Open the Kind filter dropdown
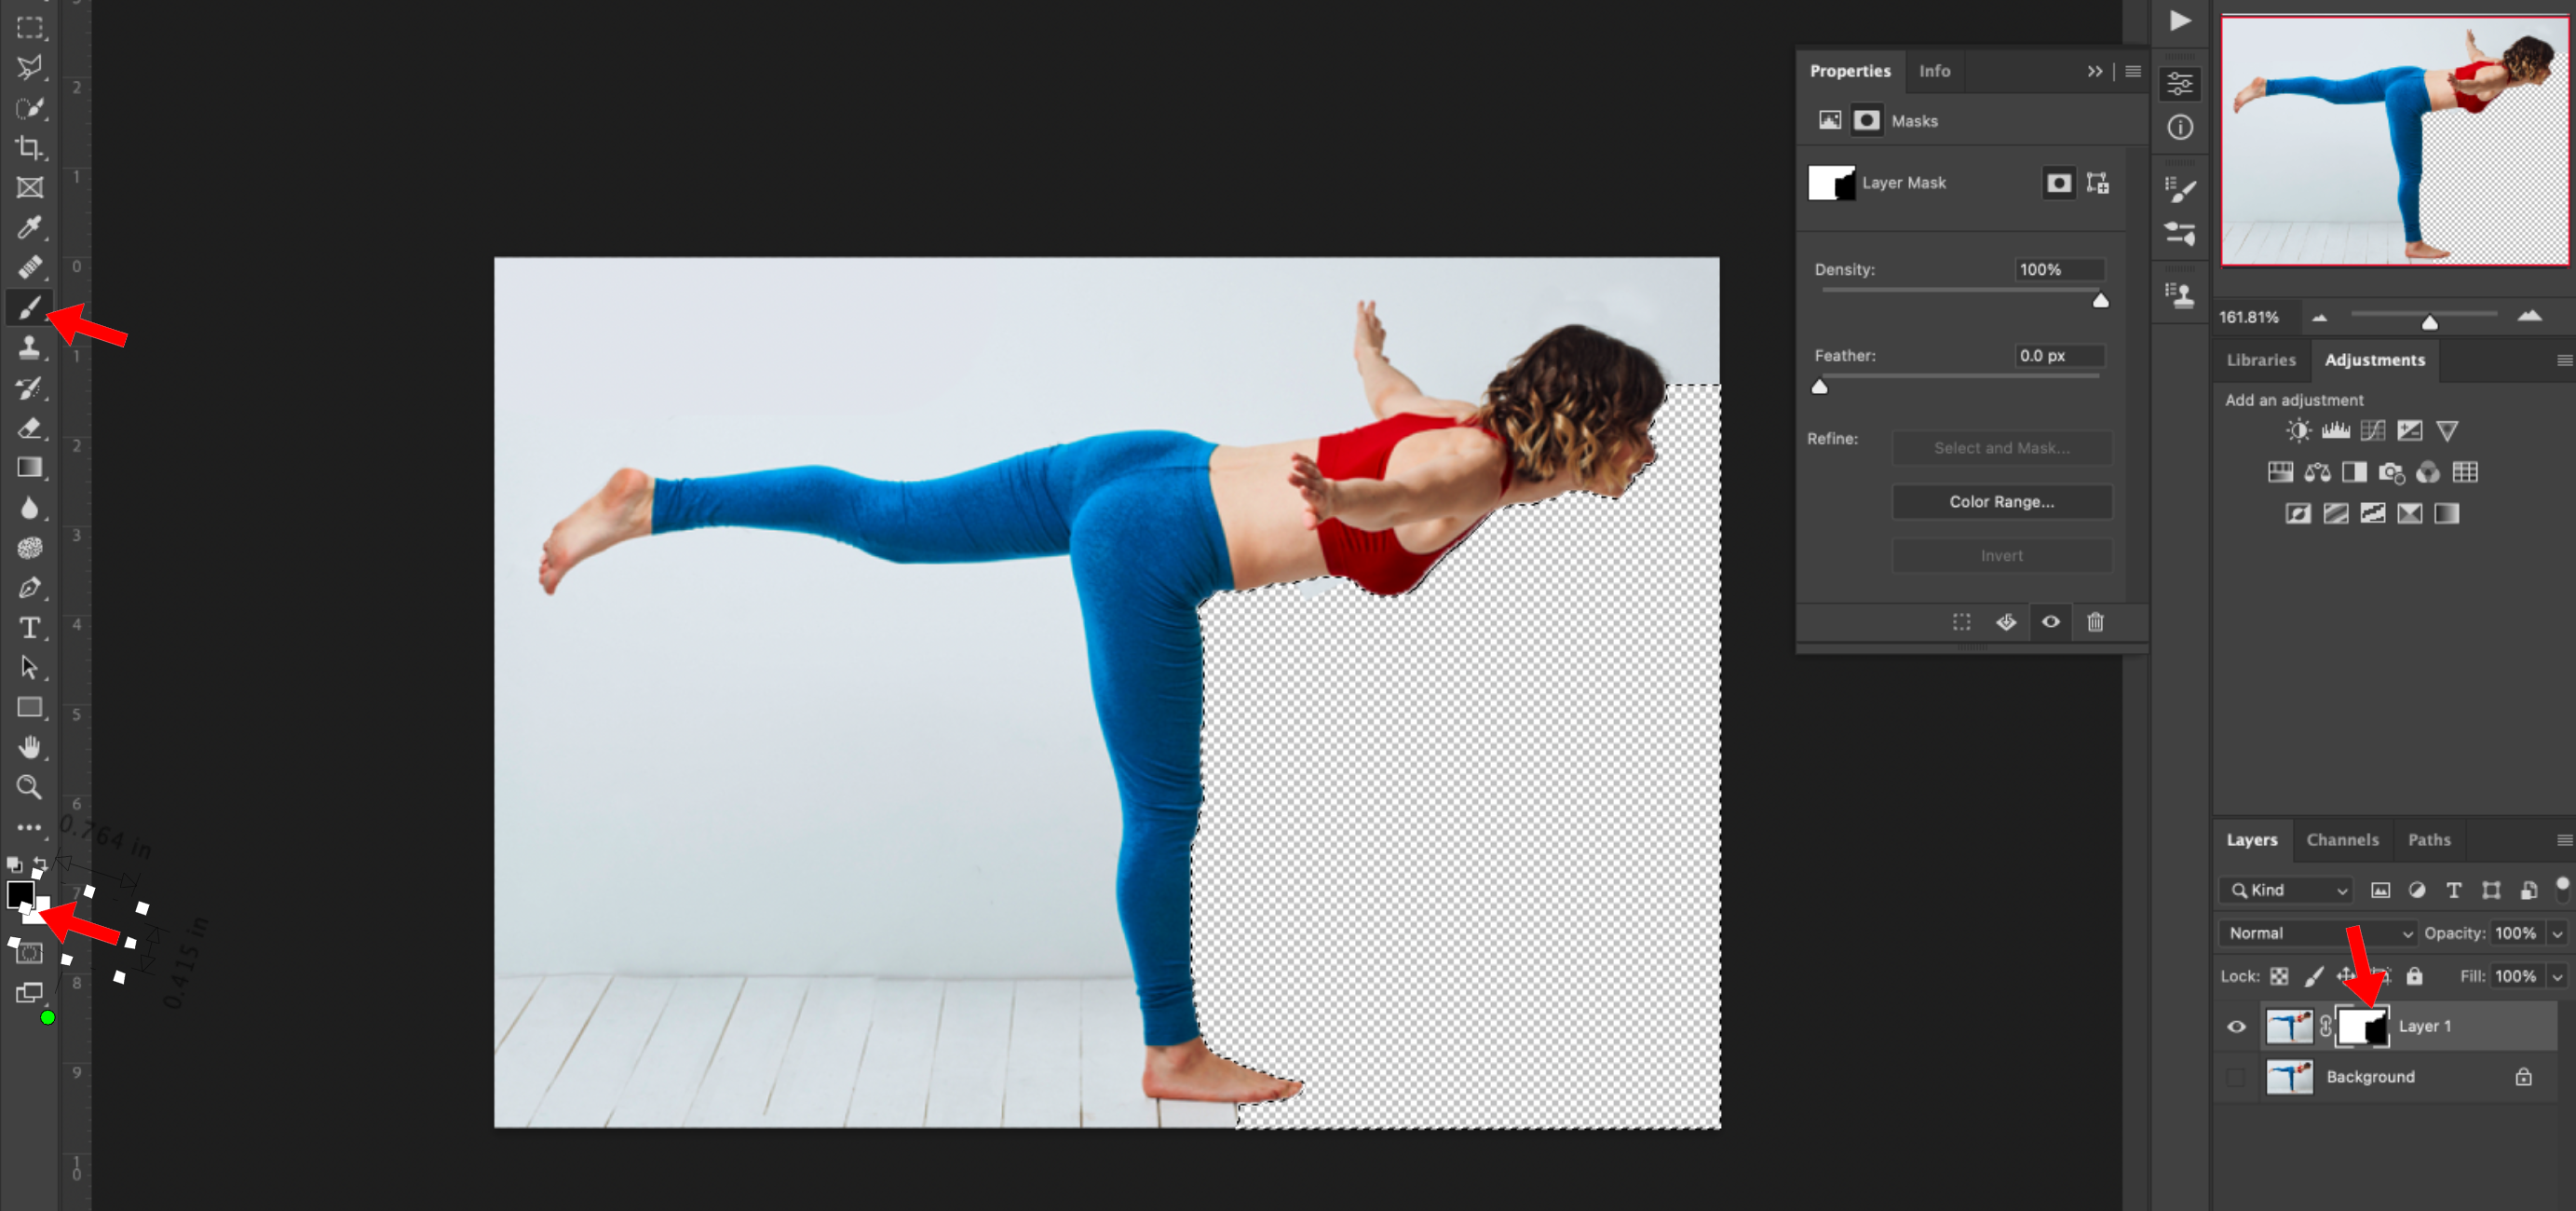The height and width of the screenshot is (1211, 2576). tap(2285, 890)
